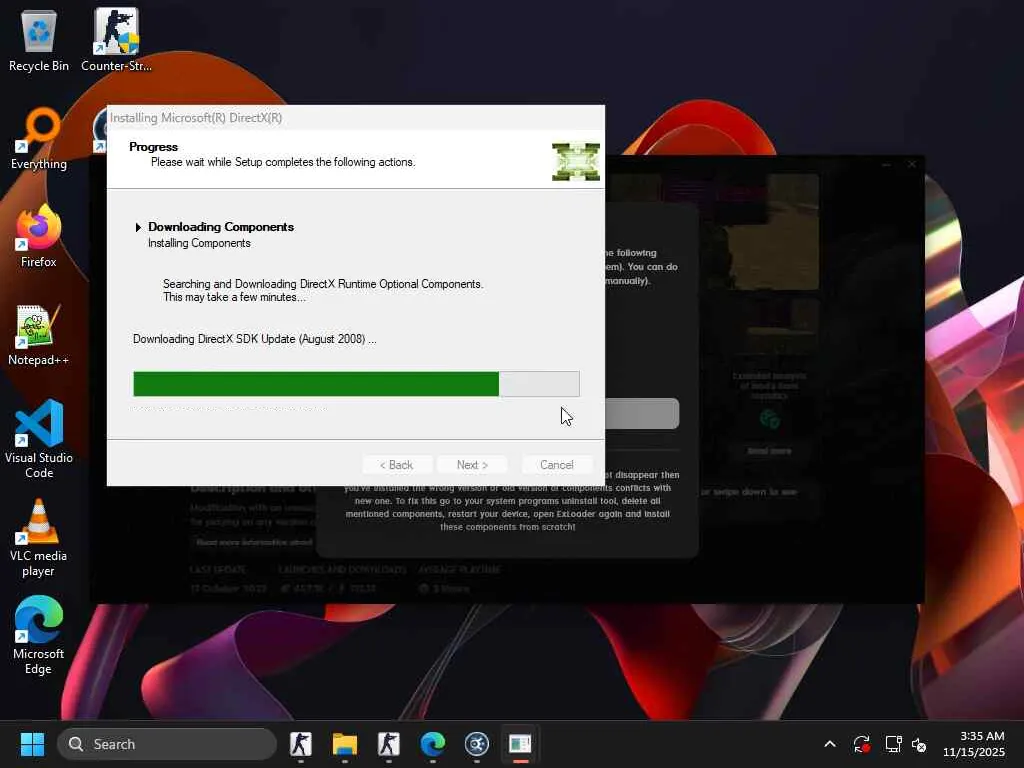Viewport: 1024px width, 768px height.
Task: Close the dark ExLoader background window
Action: coord(912,165)
